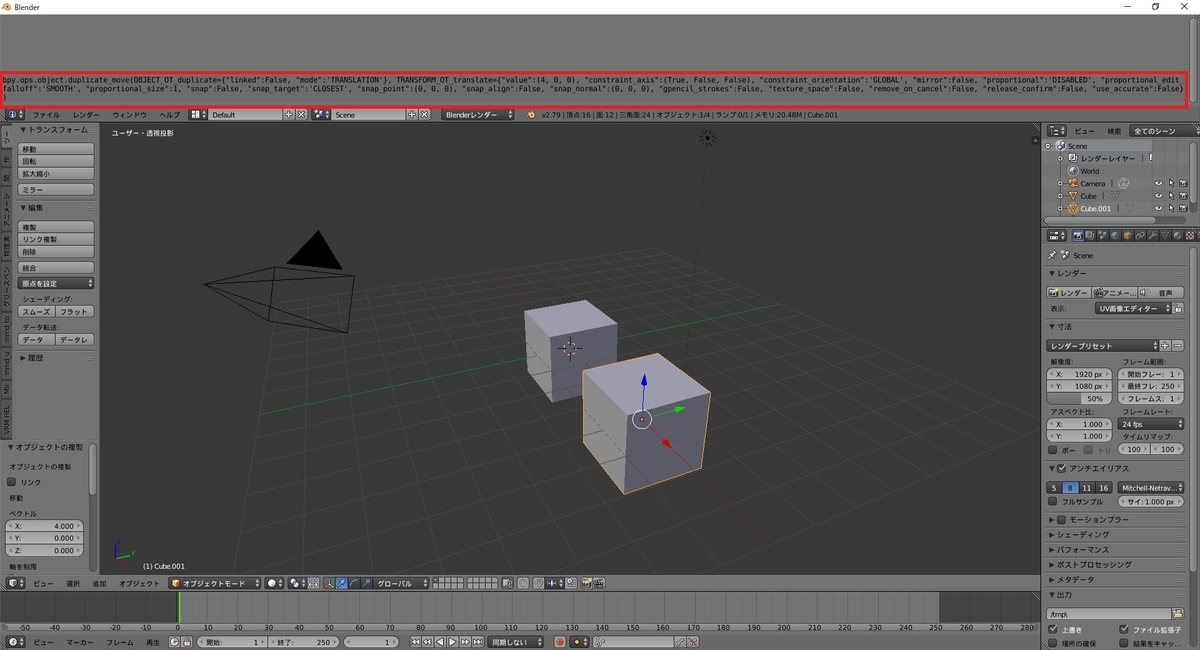Open the ヘルプ menu
Image resolution: width=1200 pixels, height=650 pixels.
[170, 115]
